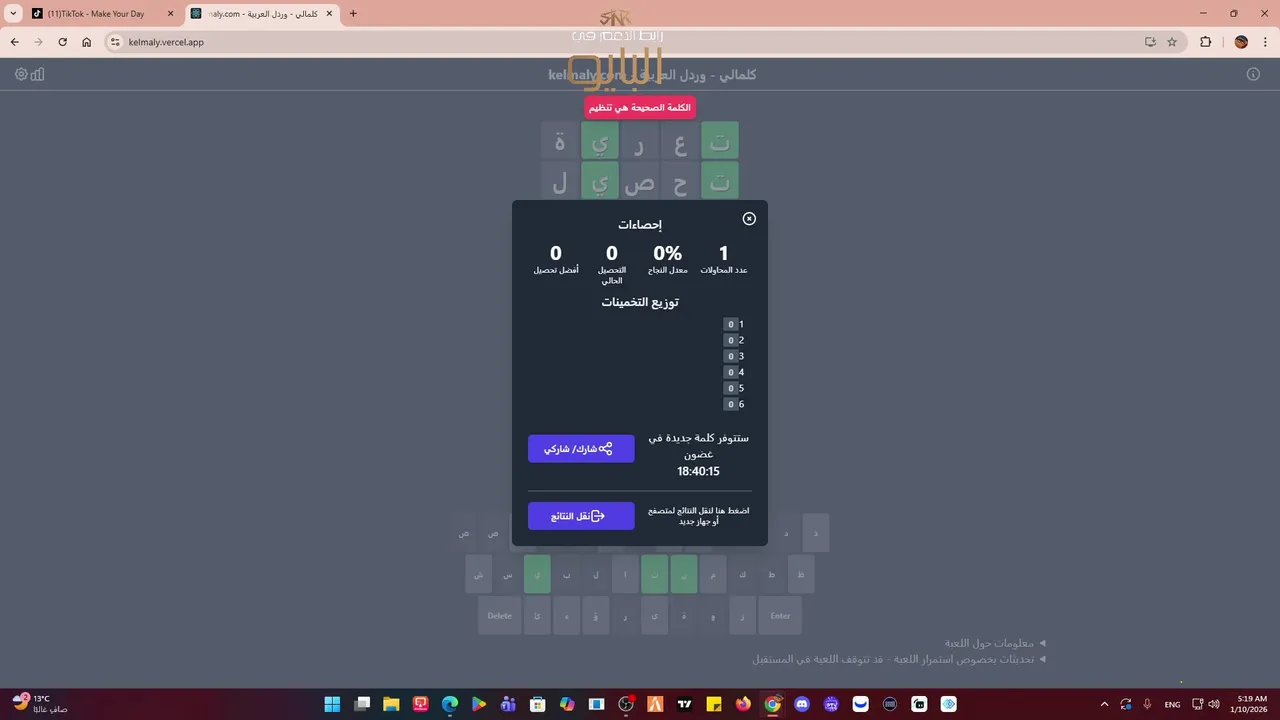Open Microsoft Store from the taskbar
Viewport: 1280px width, 720px height.
point(538,704)
